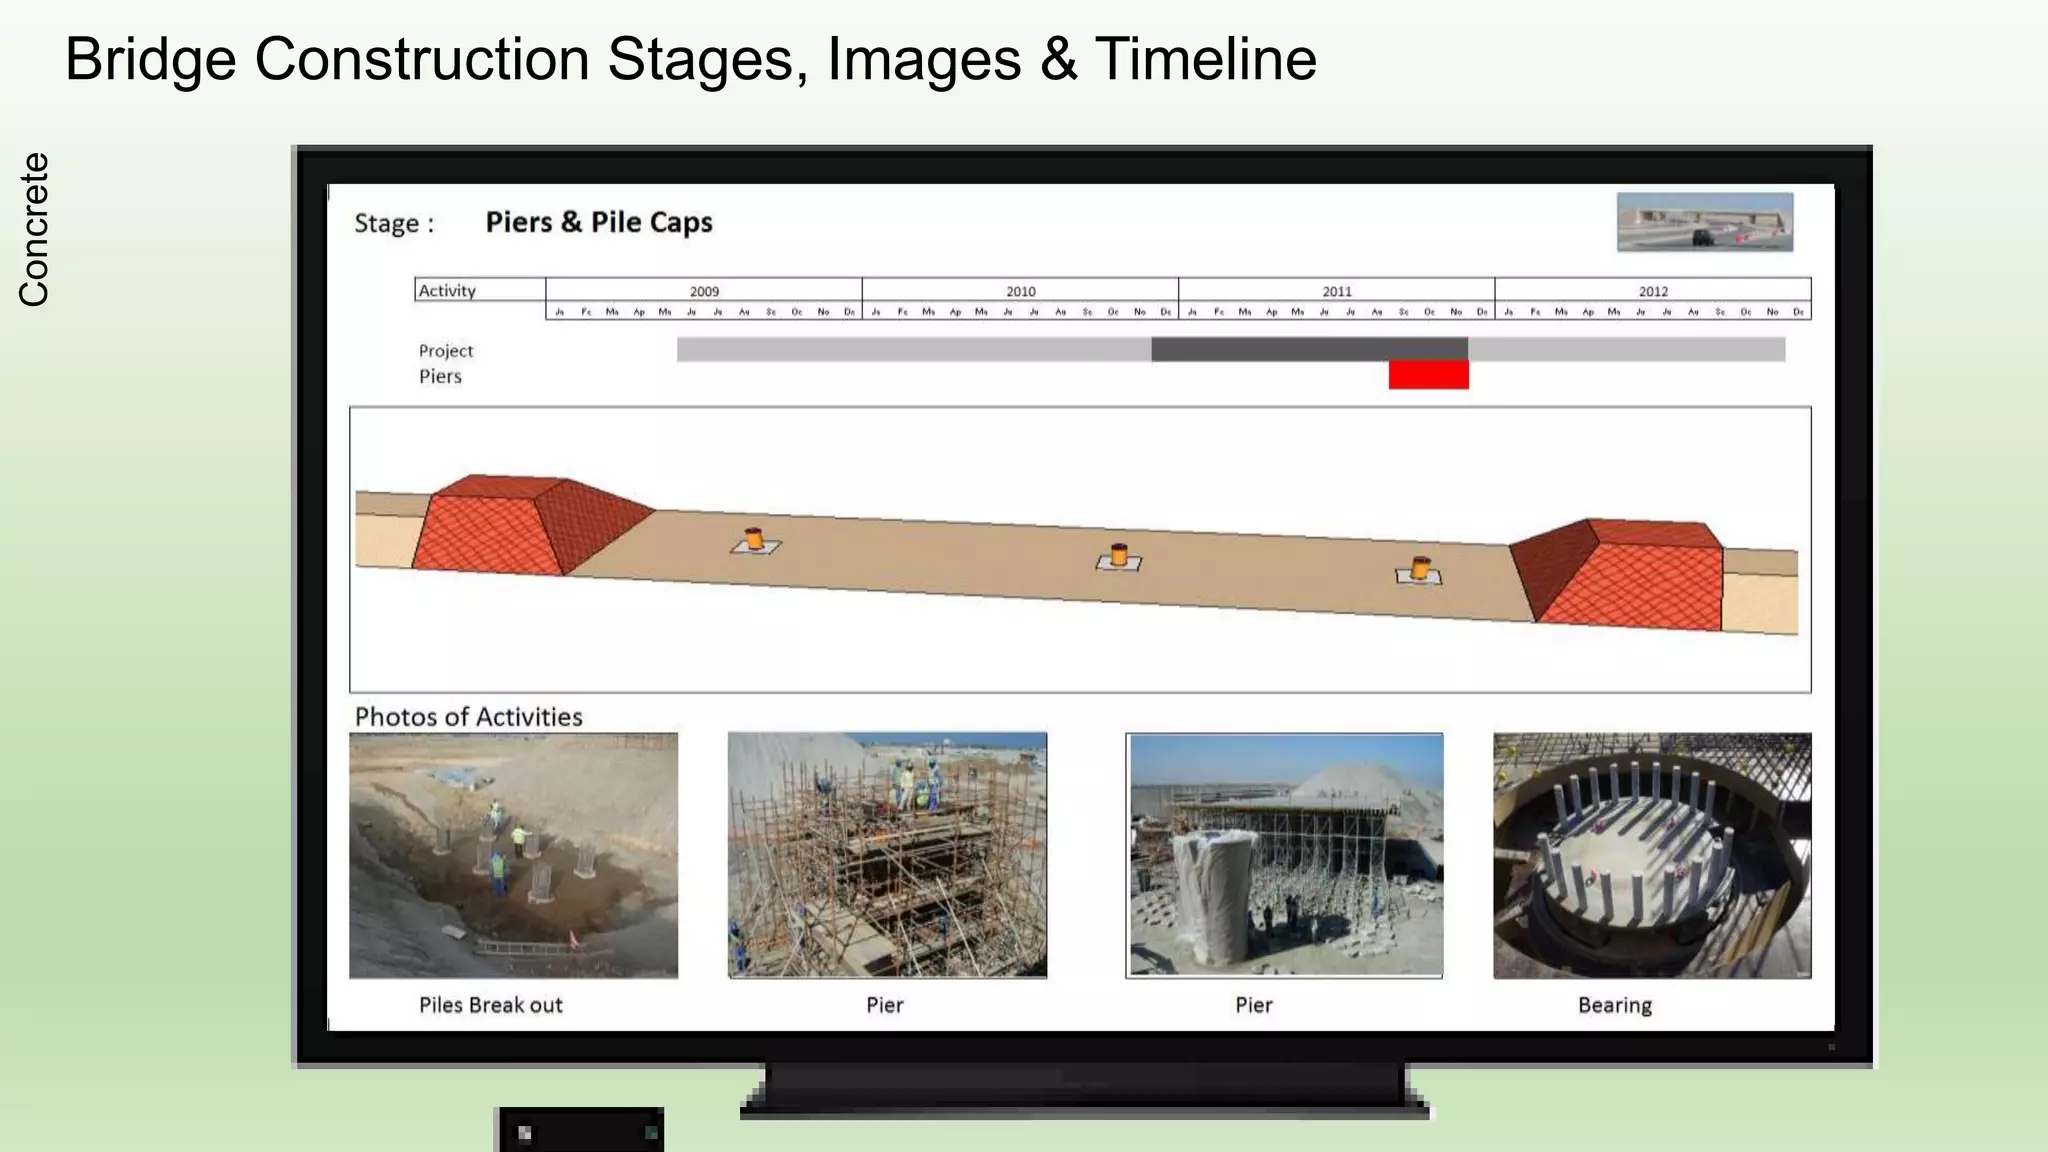Click the Activity column header

pyautogui.click(x=447, y=290)
